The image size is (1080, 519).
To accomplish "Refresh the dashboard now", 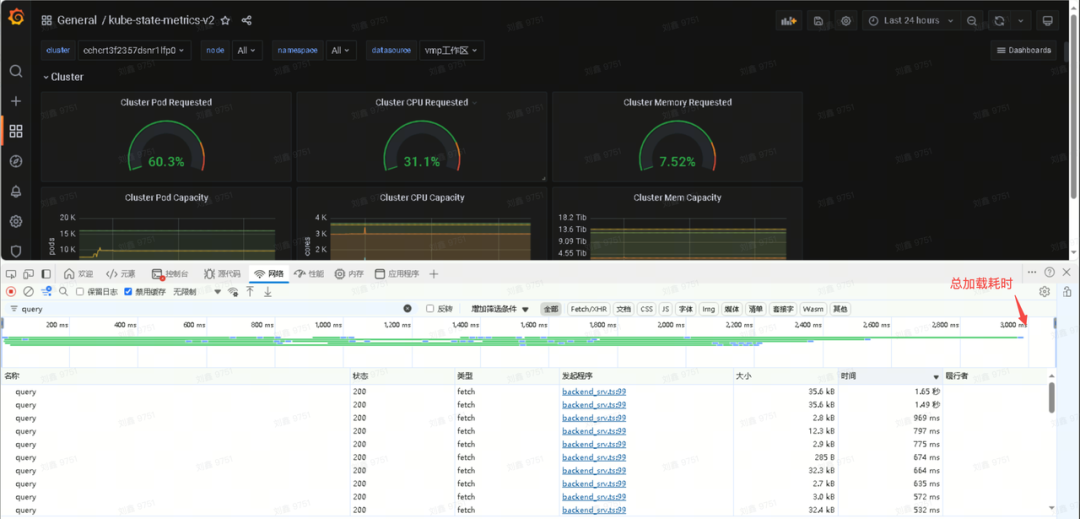I will (x=999, y=21).
